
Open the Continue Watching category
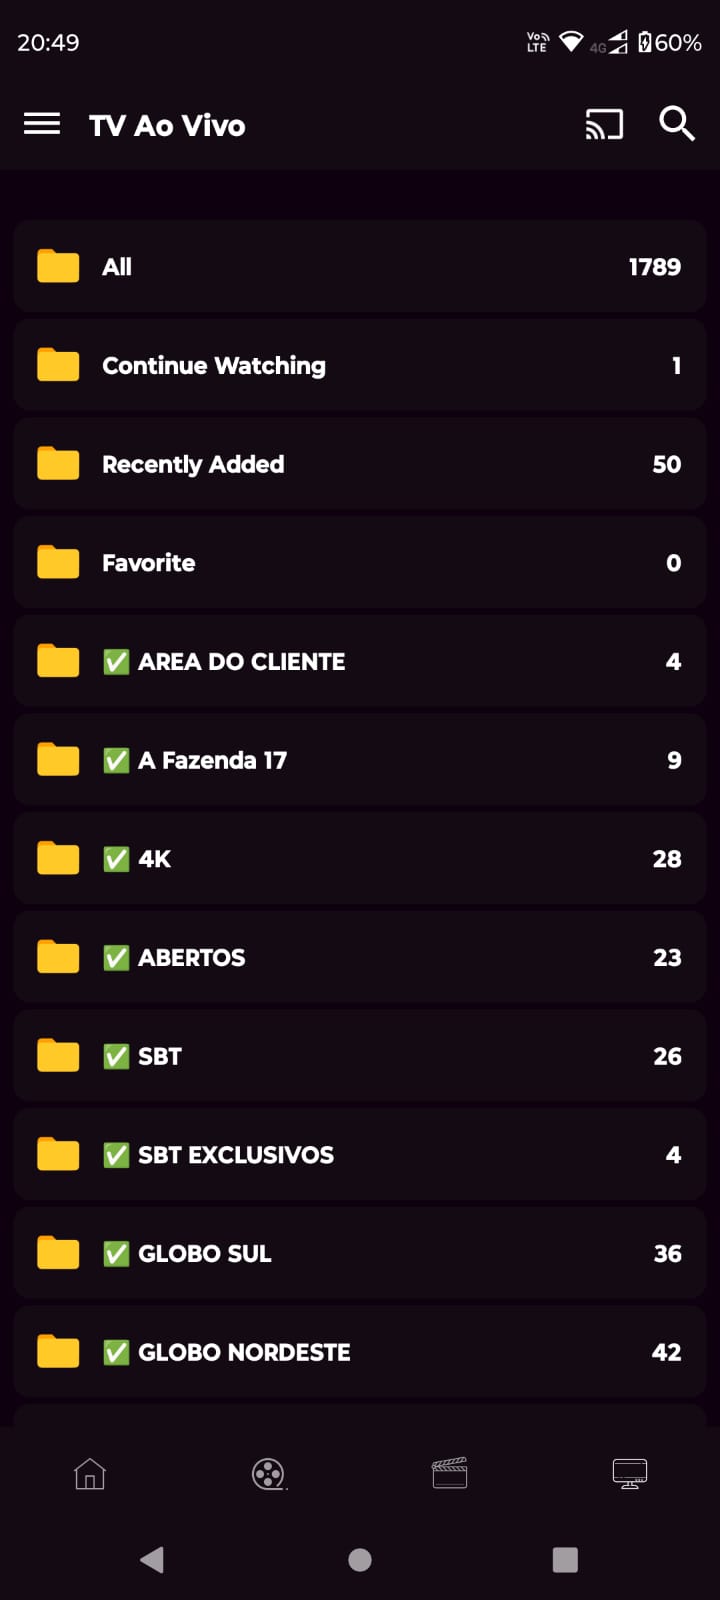click(x=360, y=366)
